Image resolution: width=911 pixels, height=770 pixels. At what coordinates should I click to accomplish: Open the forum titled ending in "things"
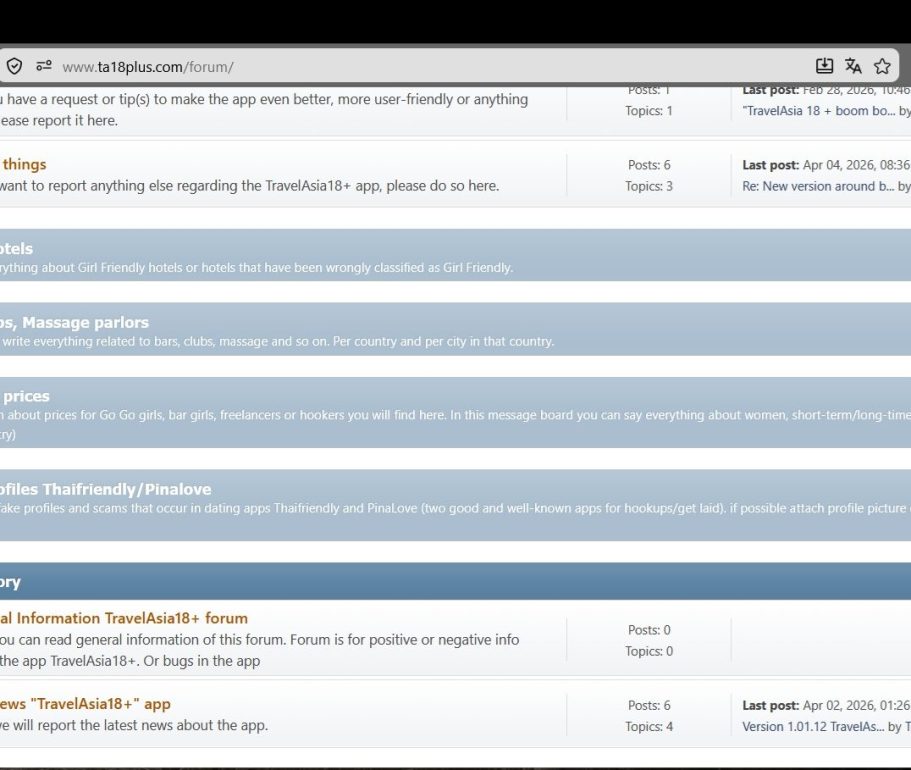[x=24, y=164]
